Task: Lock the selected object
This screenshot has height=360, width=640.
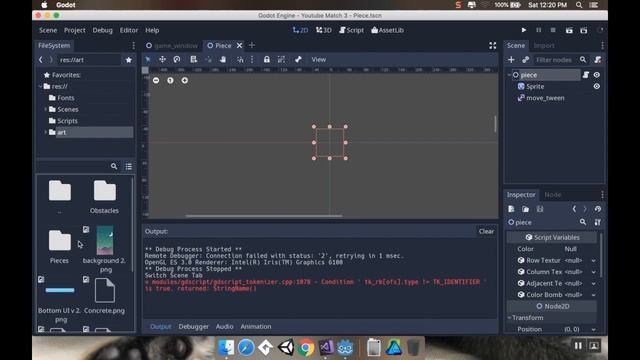Action: click(x=267, y=60)
